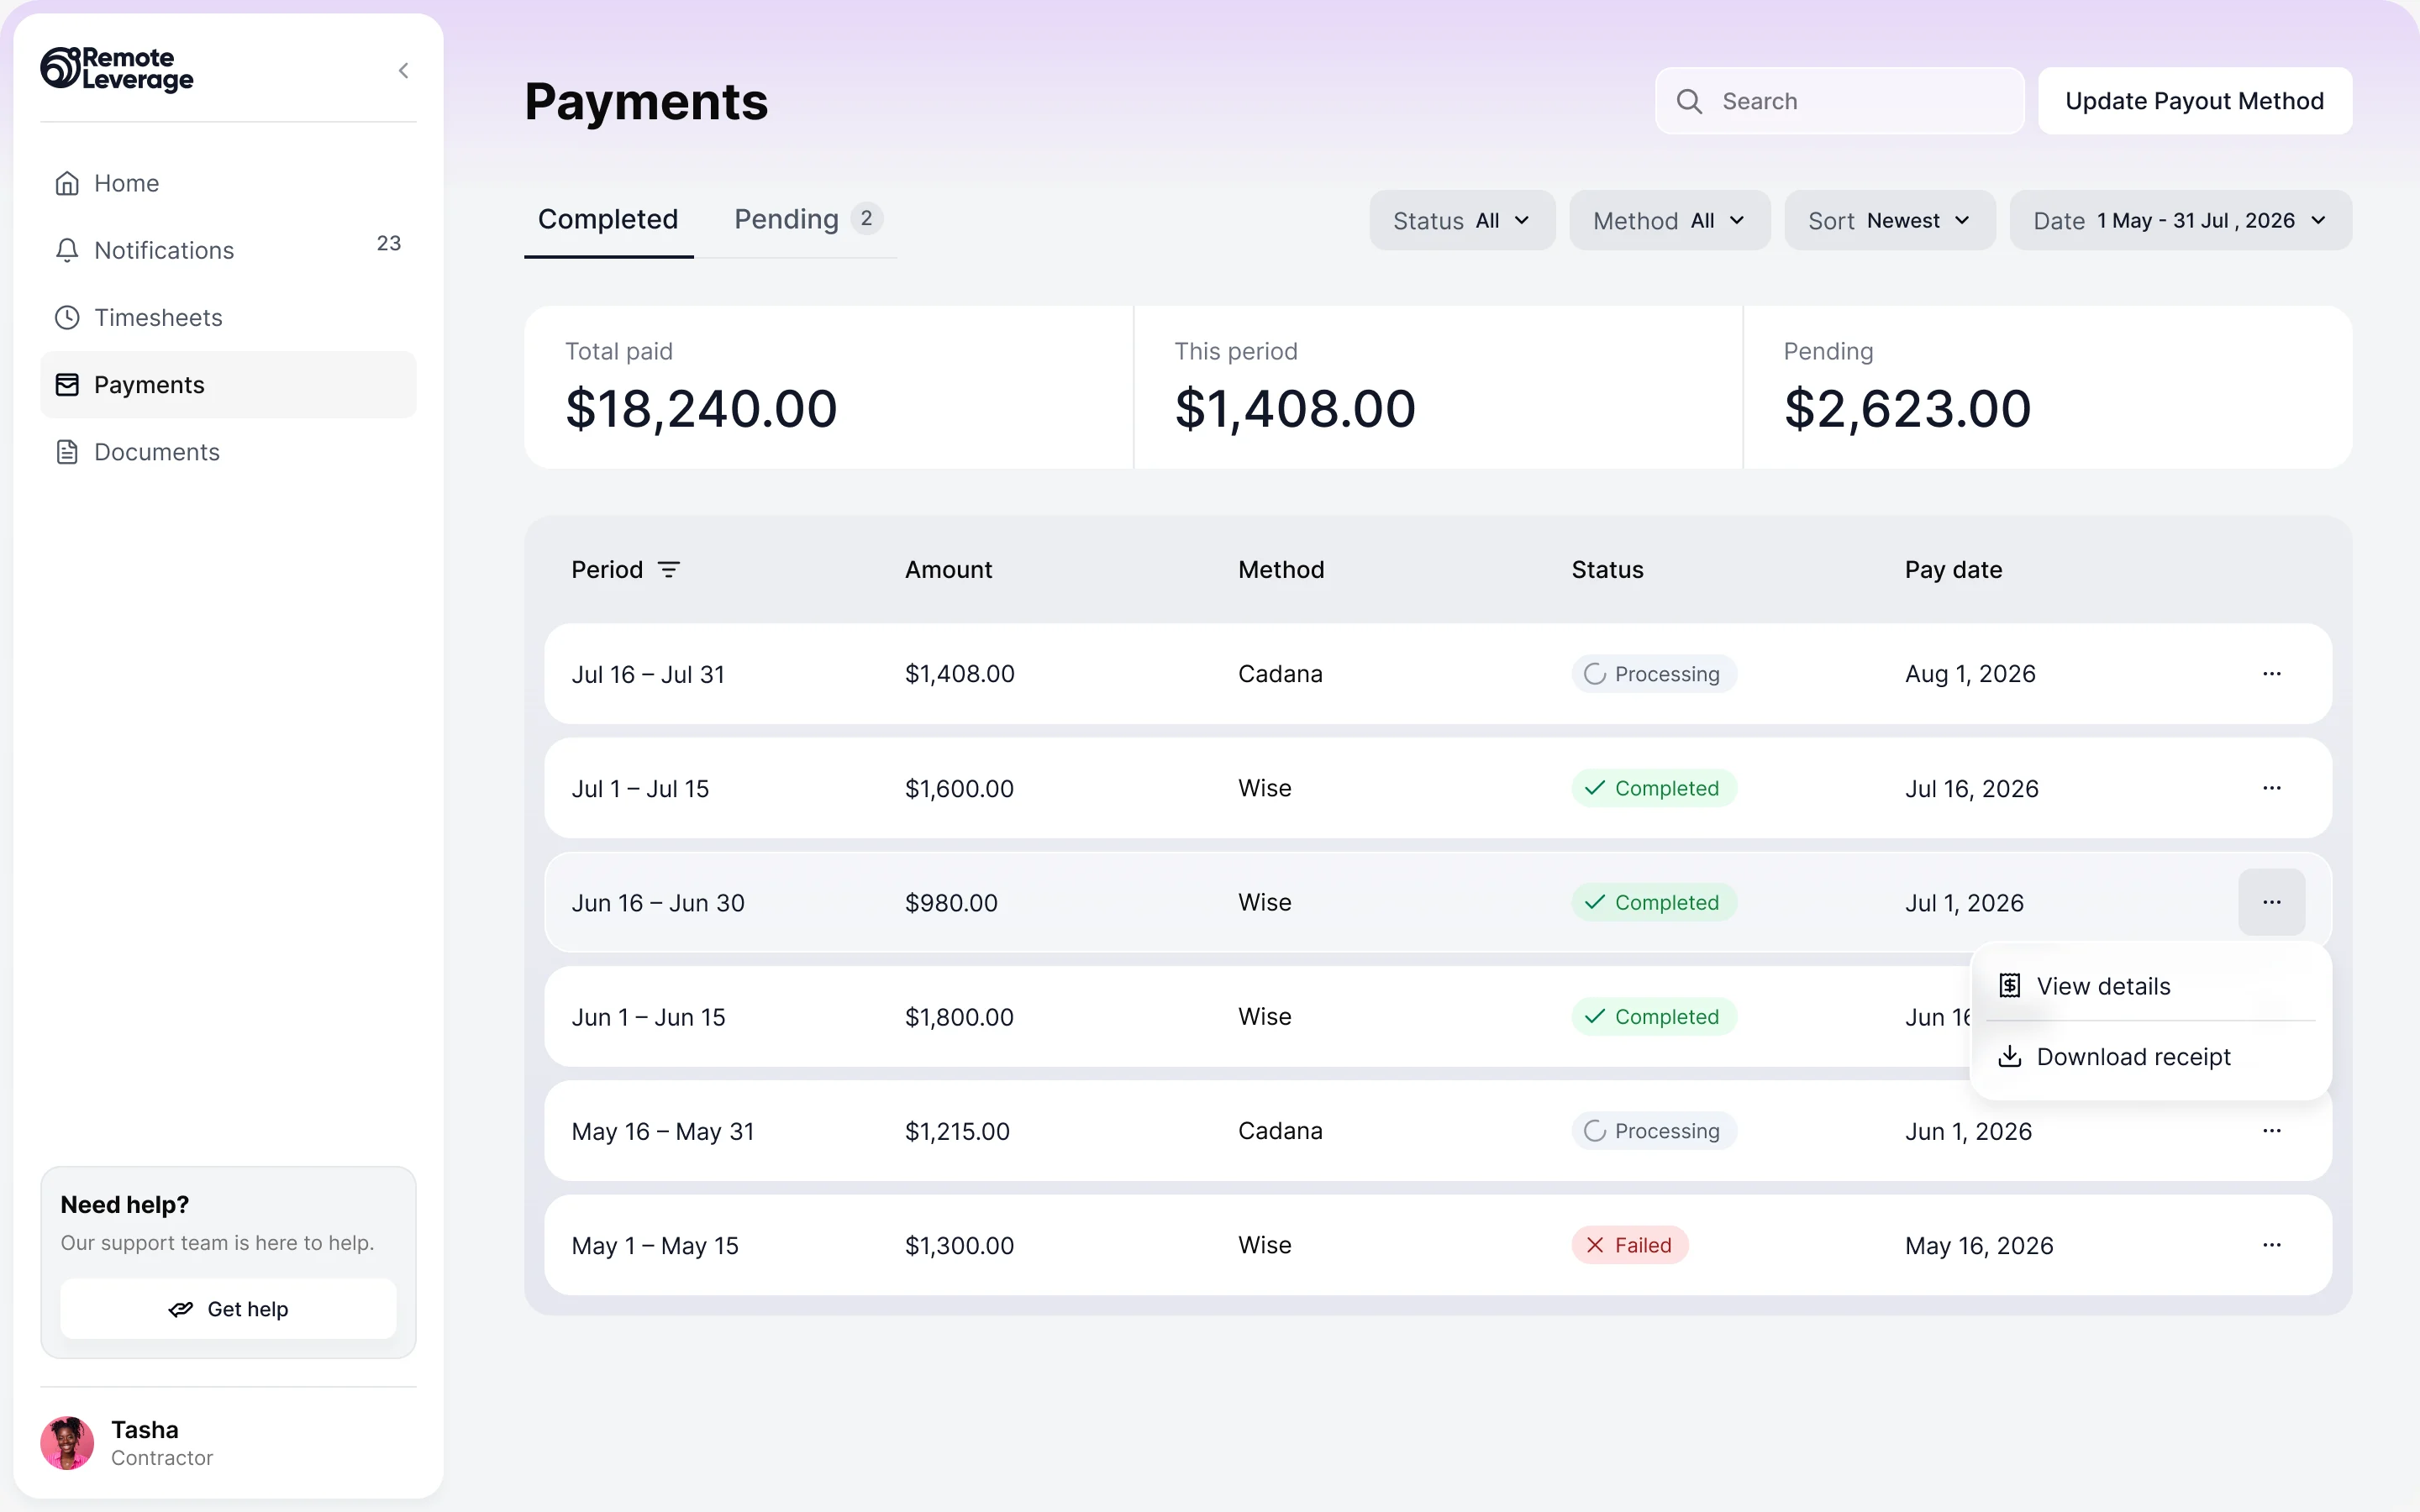Click the Aug 1, 2026 pay date
The image size is (2420, 1512).
[x=1970, y=674]
